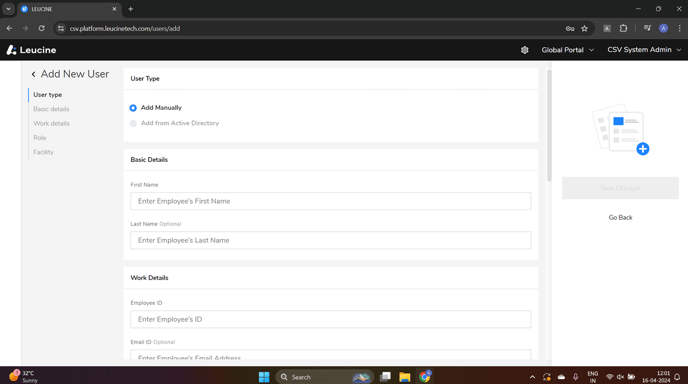This screenshot has height=384, width=688.
Task: Open Task View on taskbar
Action: (385, 377)
